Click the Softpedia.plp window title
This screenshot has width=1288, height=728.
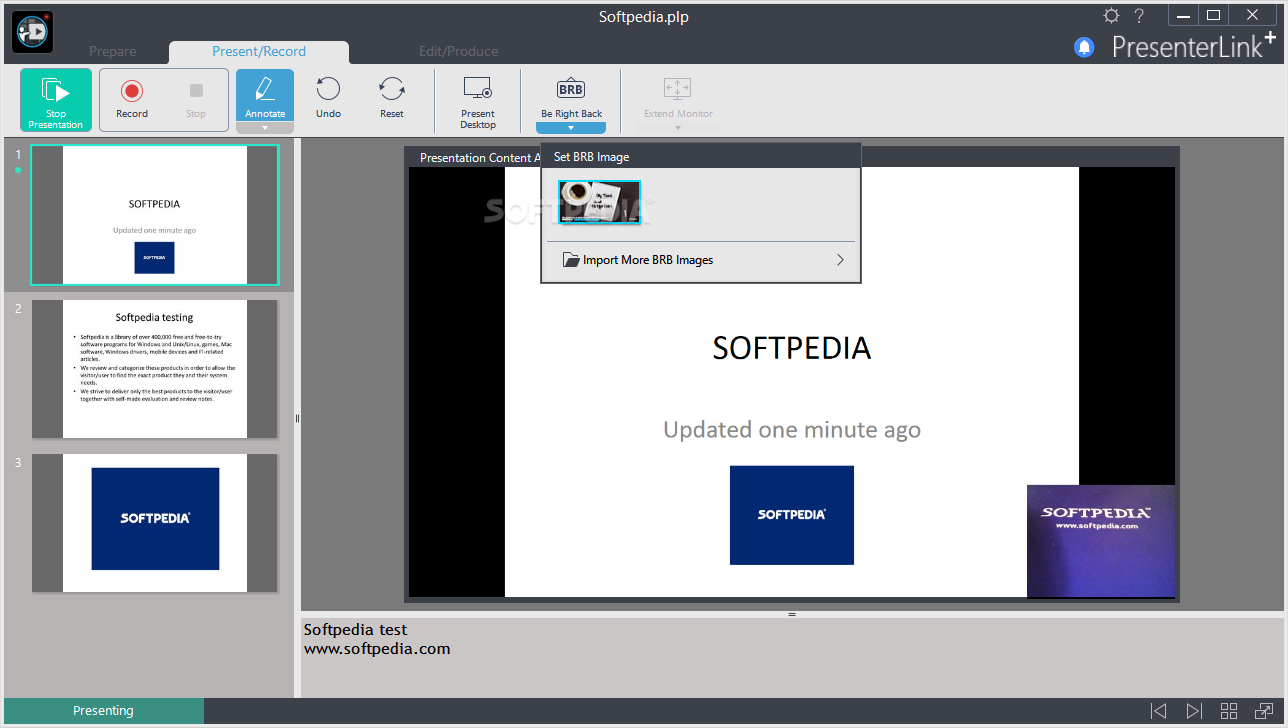[644, 16]
